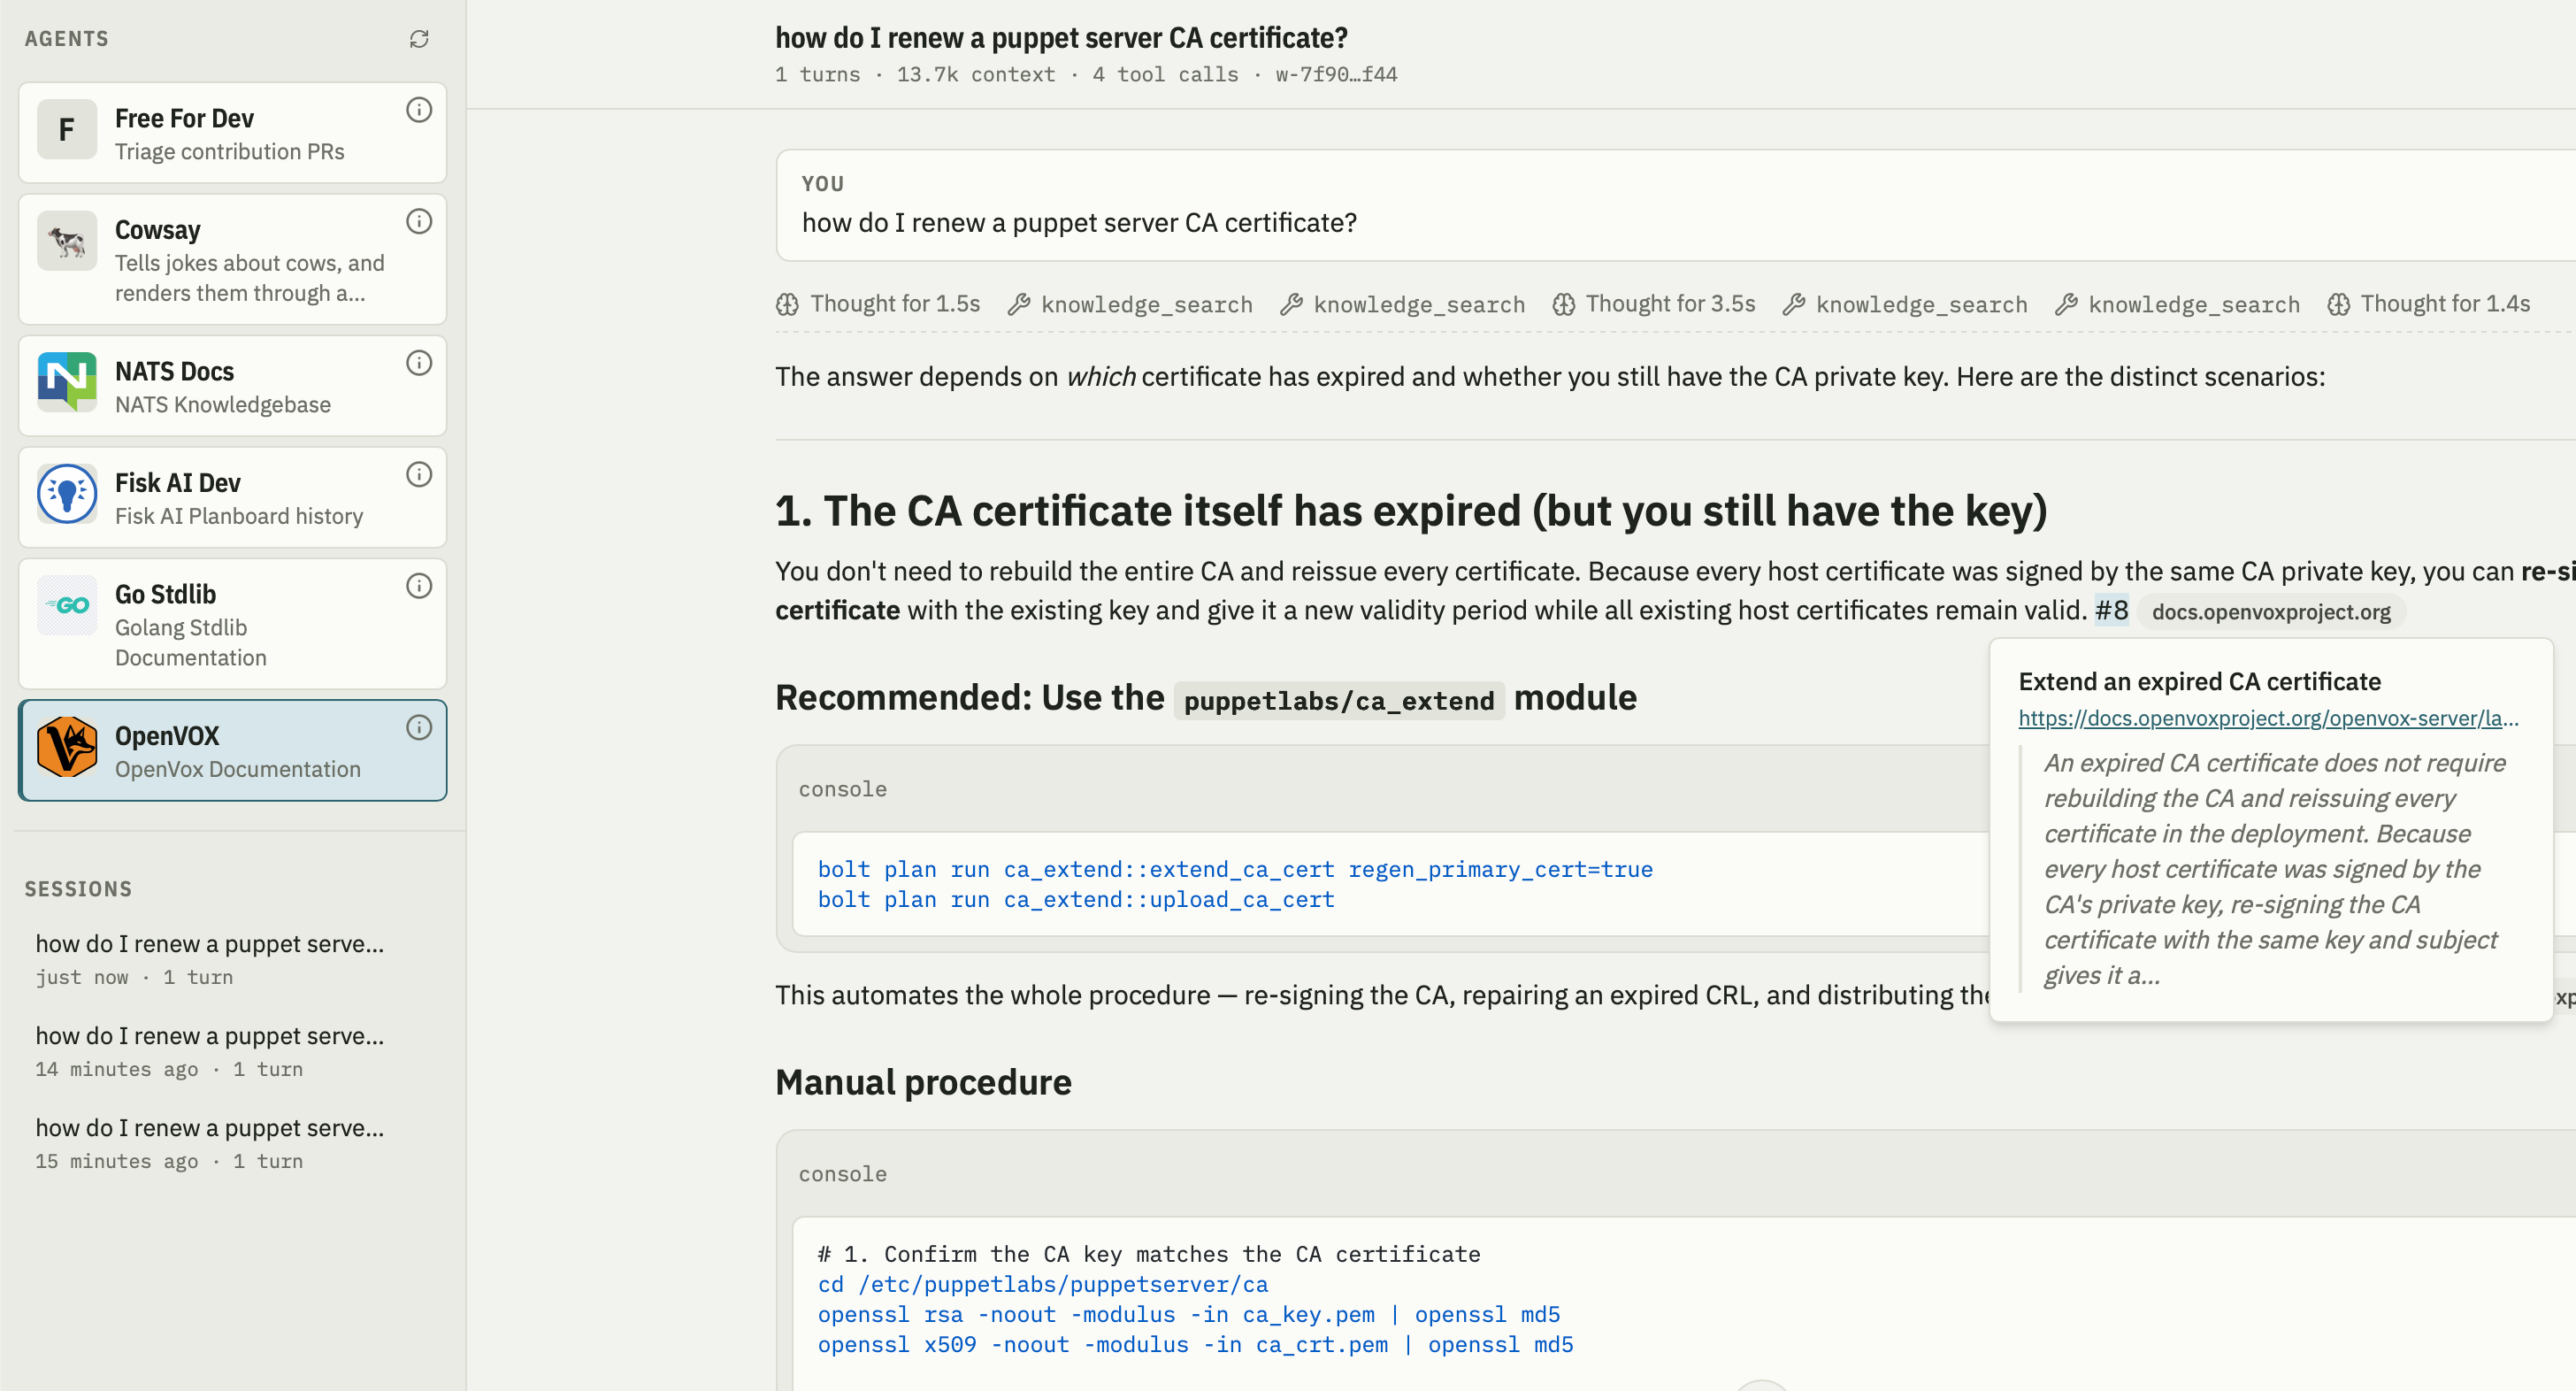Click the Cowsay cow avatar
Screen dimensions: 2576x1391
pyautogui.click(x=67, y=241)
